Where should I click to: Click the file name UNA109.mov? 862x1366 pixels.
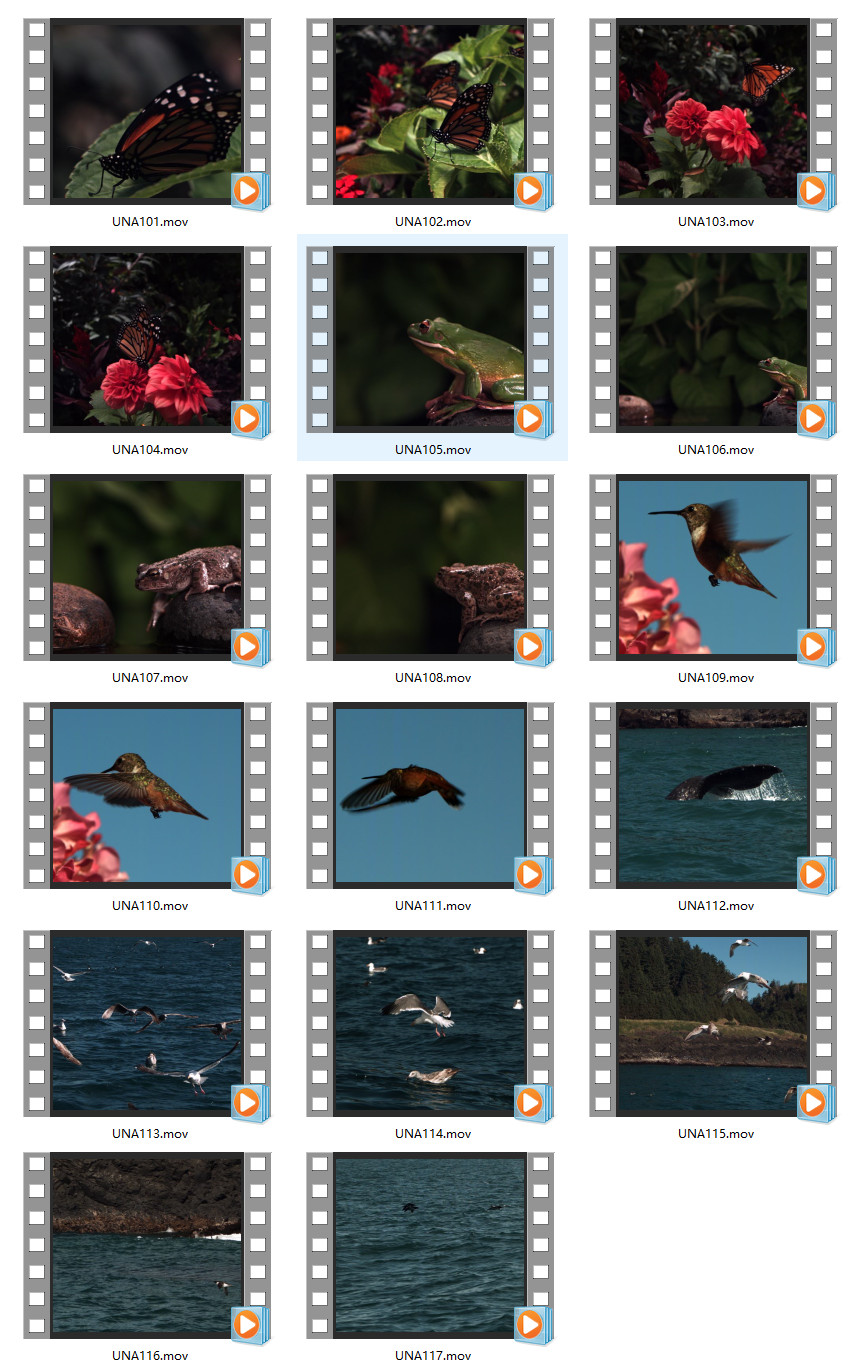[x=716, y=678]
